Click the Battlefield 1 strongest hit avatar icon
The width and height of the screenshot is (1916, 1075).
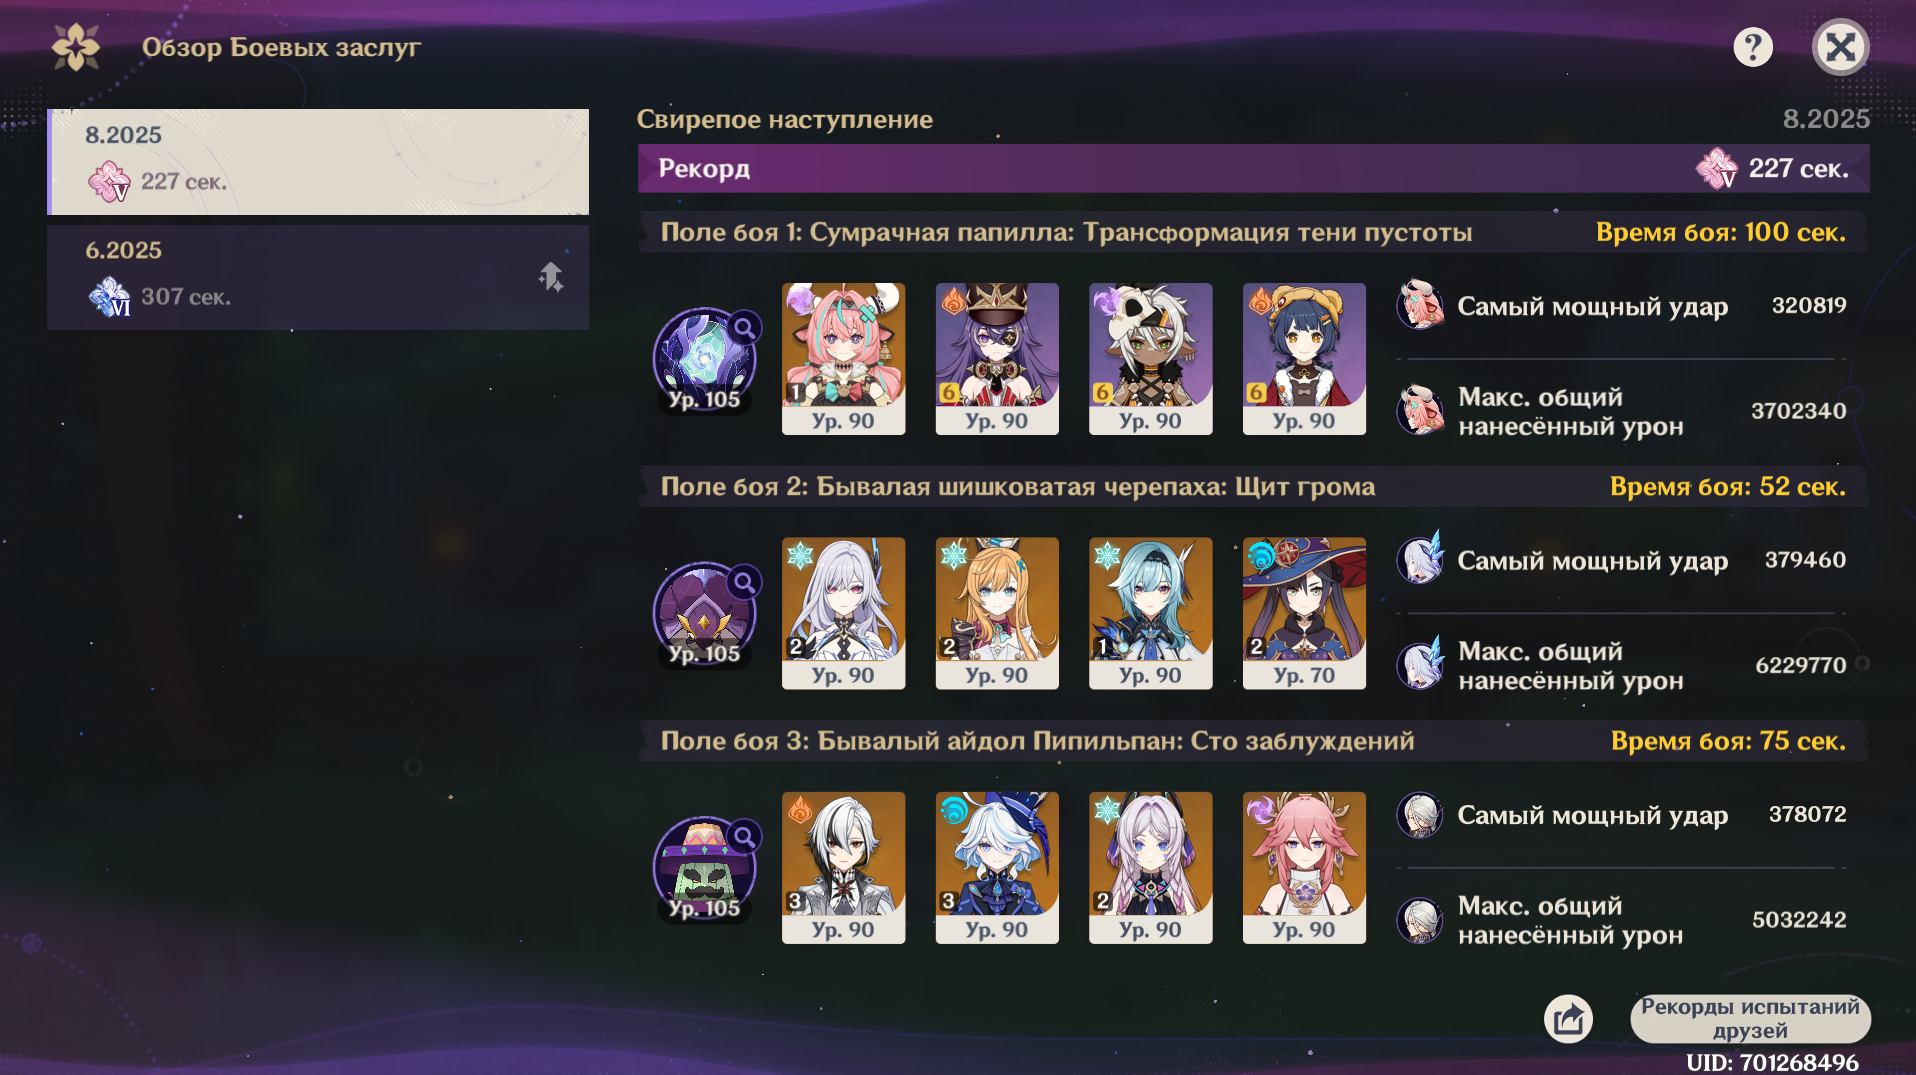tap(1420, 305)
